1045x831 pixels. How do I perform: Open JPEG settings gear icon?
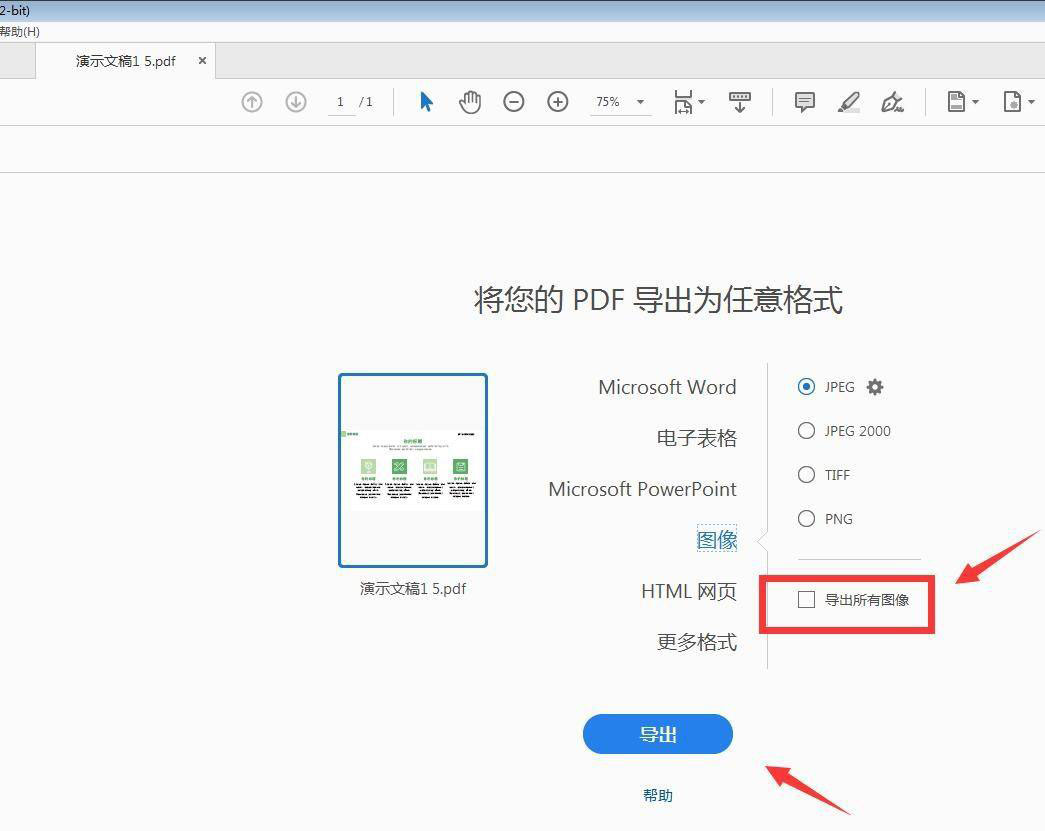coord(875,387)
